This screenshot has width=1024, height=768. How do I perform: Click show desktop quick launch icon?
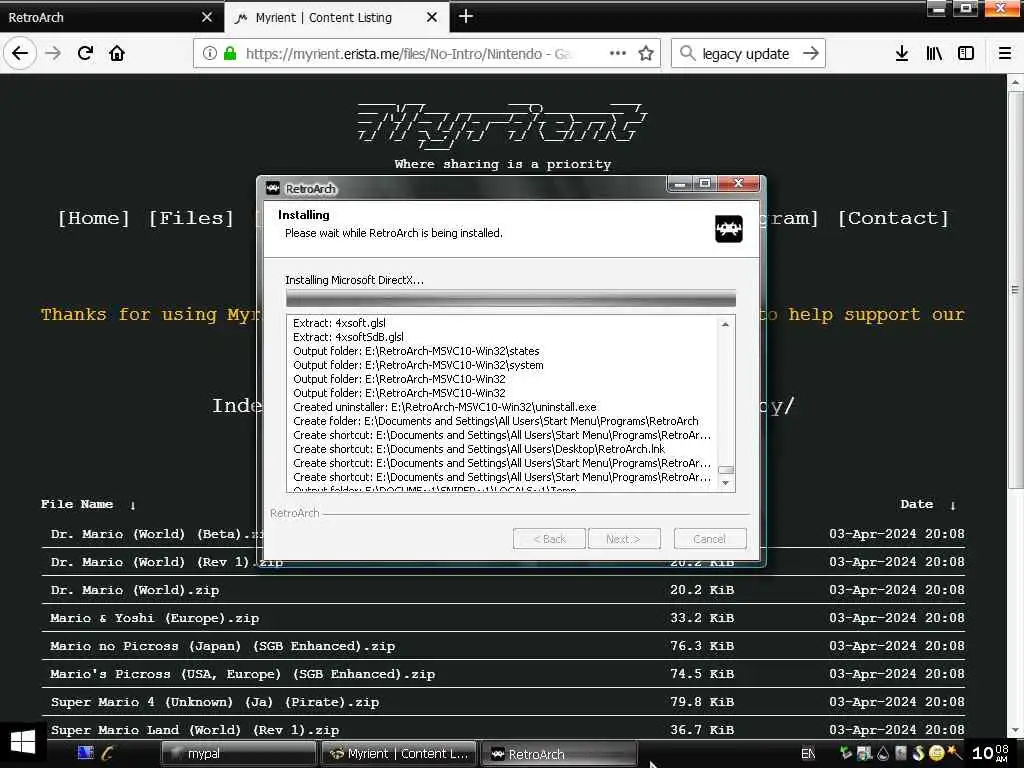coord(86,753)
